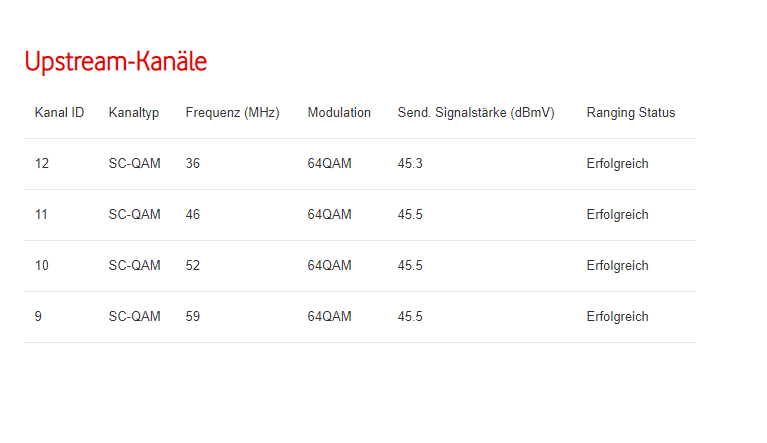Select channel ID 12 cell
The image size is (767, 443).
pos(41,164)
